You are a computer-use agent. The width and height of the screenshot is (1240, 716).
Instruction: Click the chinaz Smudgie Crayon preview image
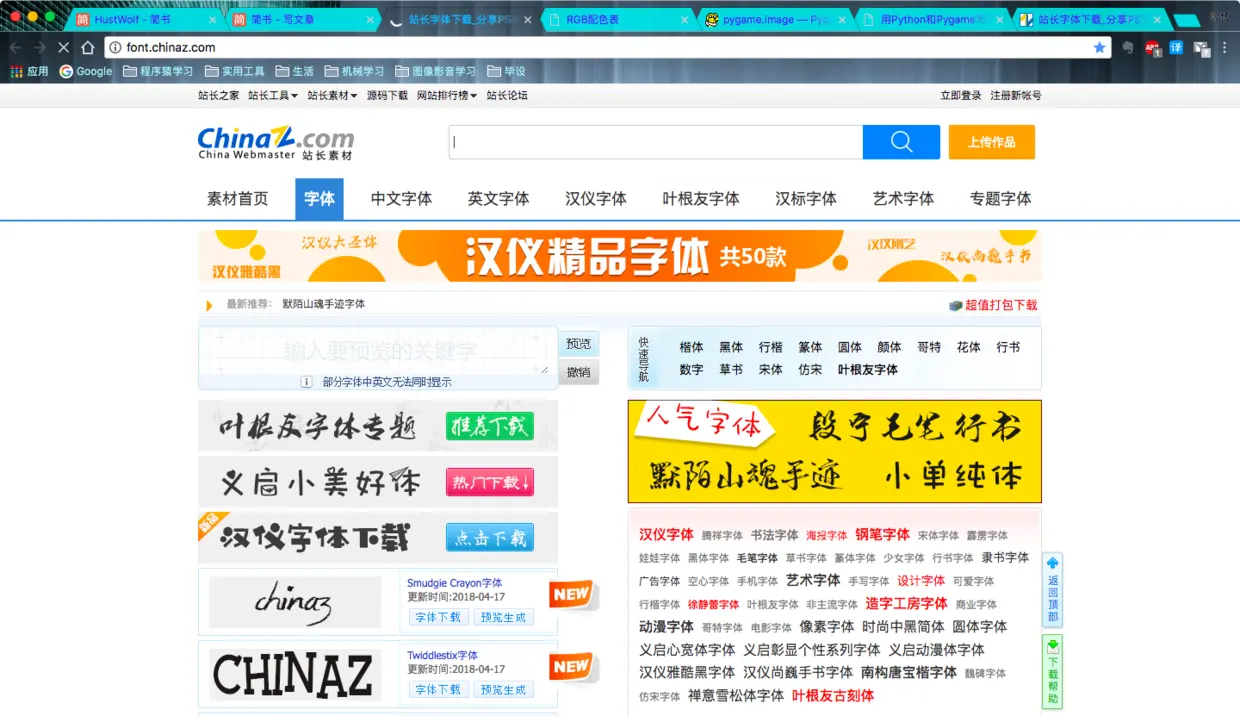coord(295,602)
